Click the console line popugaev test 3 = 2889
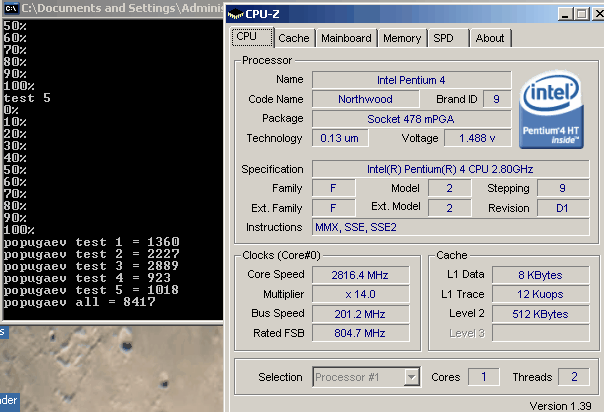The width and height of the screenshot is (604, 412). coord(91,266)
